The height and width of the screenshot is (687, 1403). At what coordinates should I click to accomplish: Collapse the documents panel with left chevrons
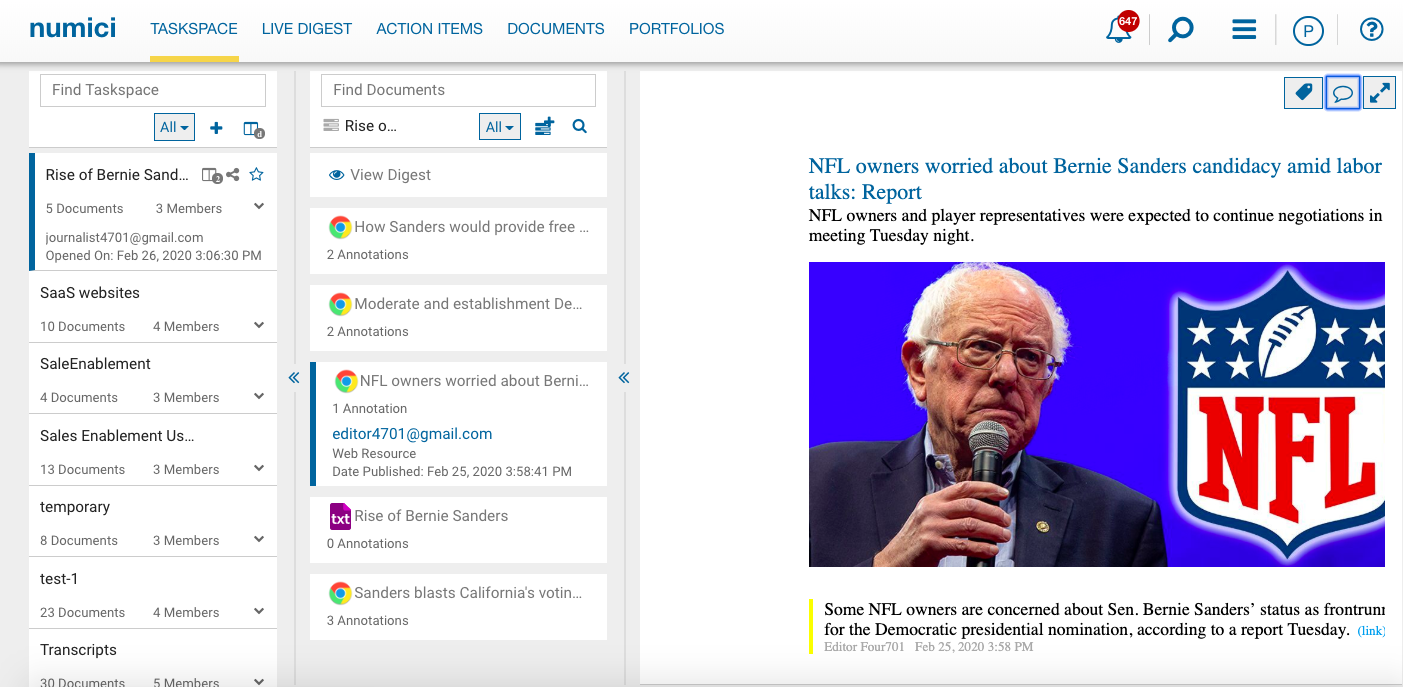tap(624, 377)
